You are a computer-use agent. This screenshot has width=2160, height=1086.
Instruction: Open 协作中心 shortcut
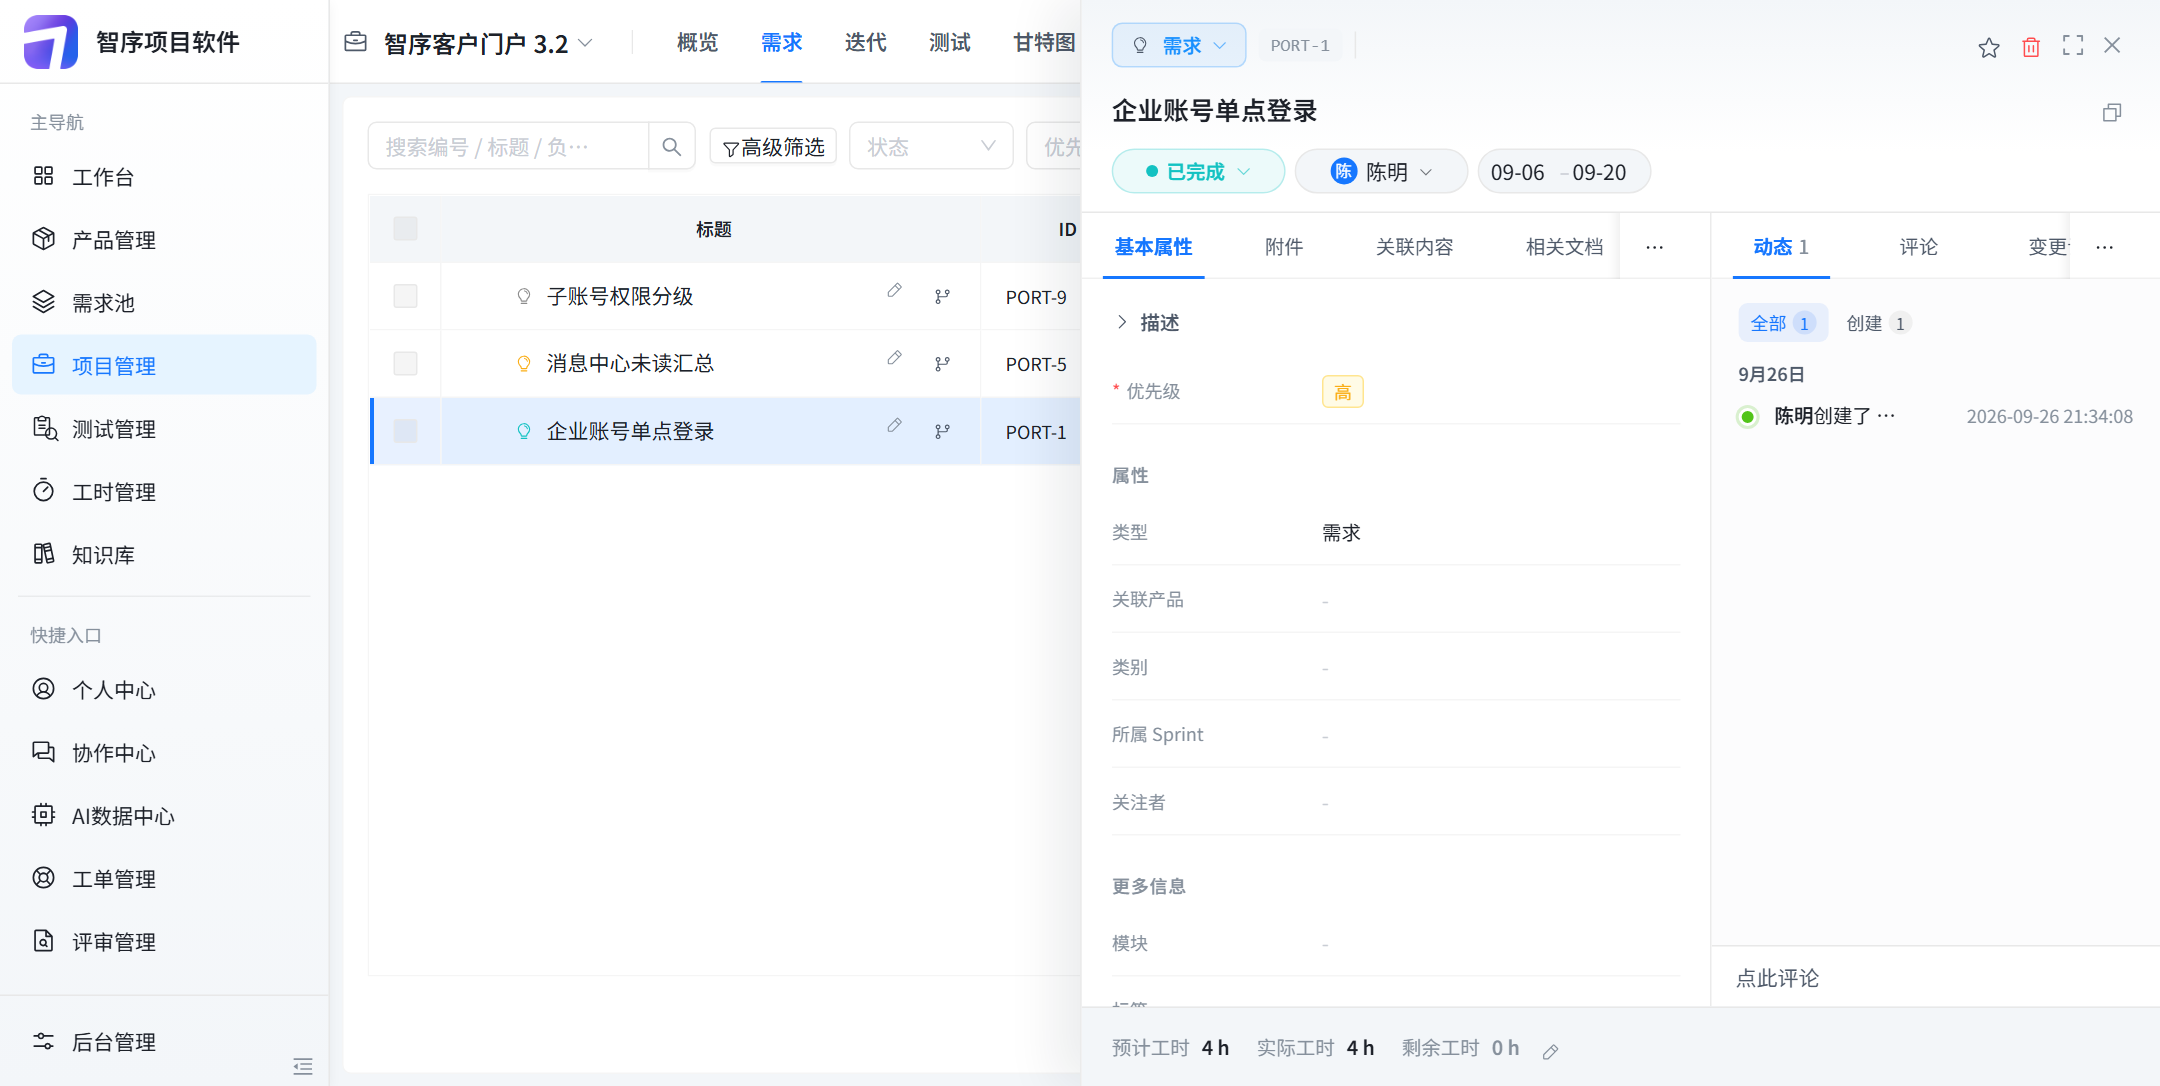164,753
